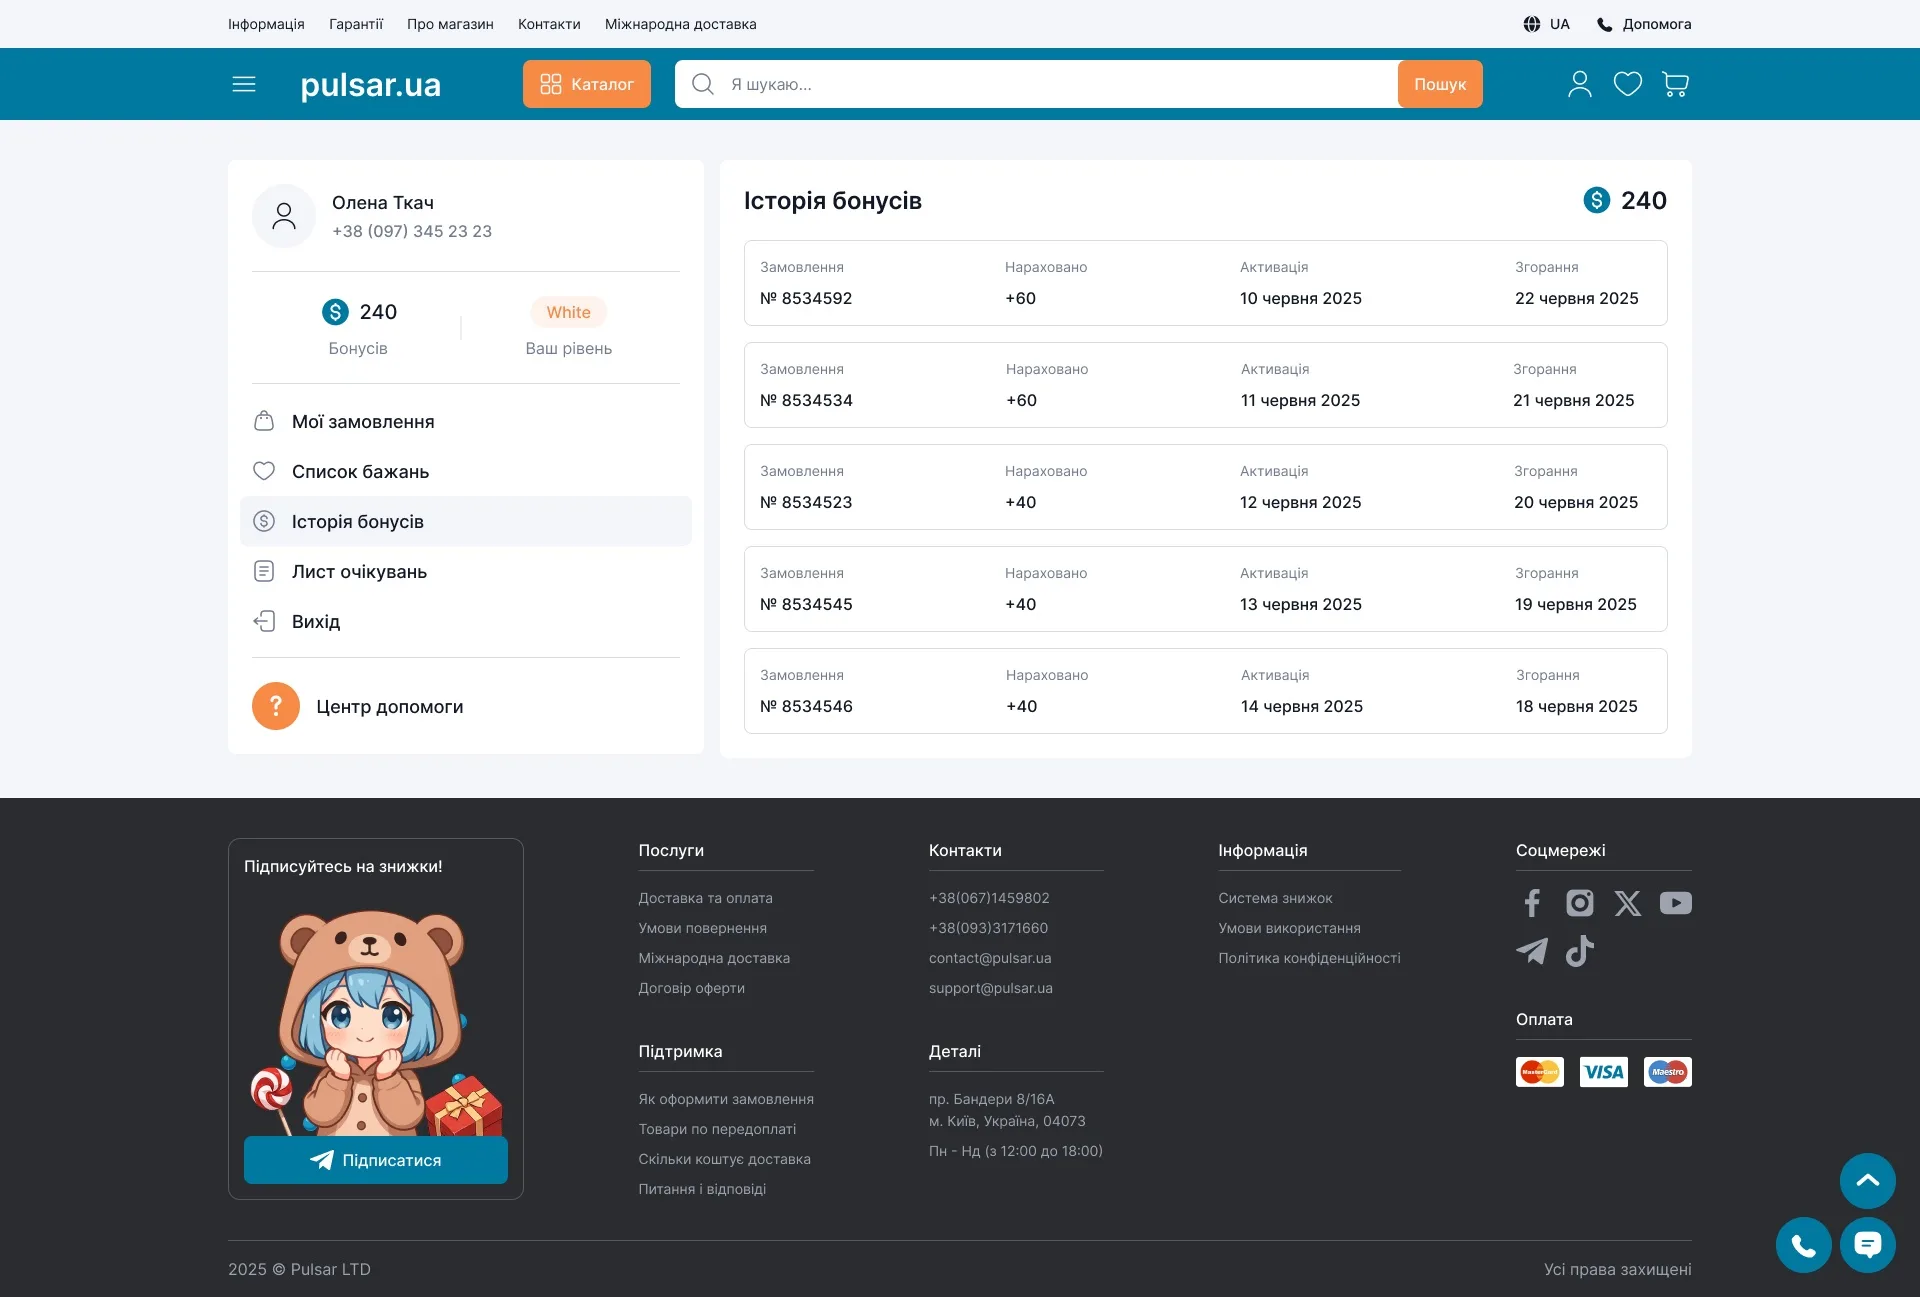
Task: Open wishlist heart icon in header
Action: coord(1627,84)
